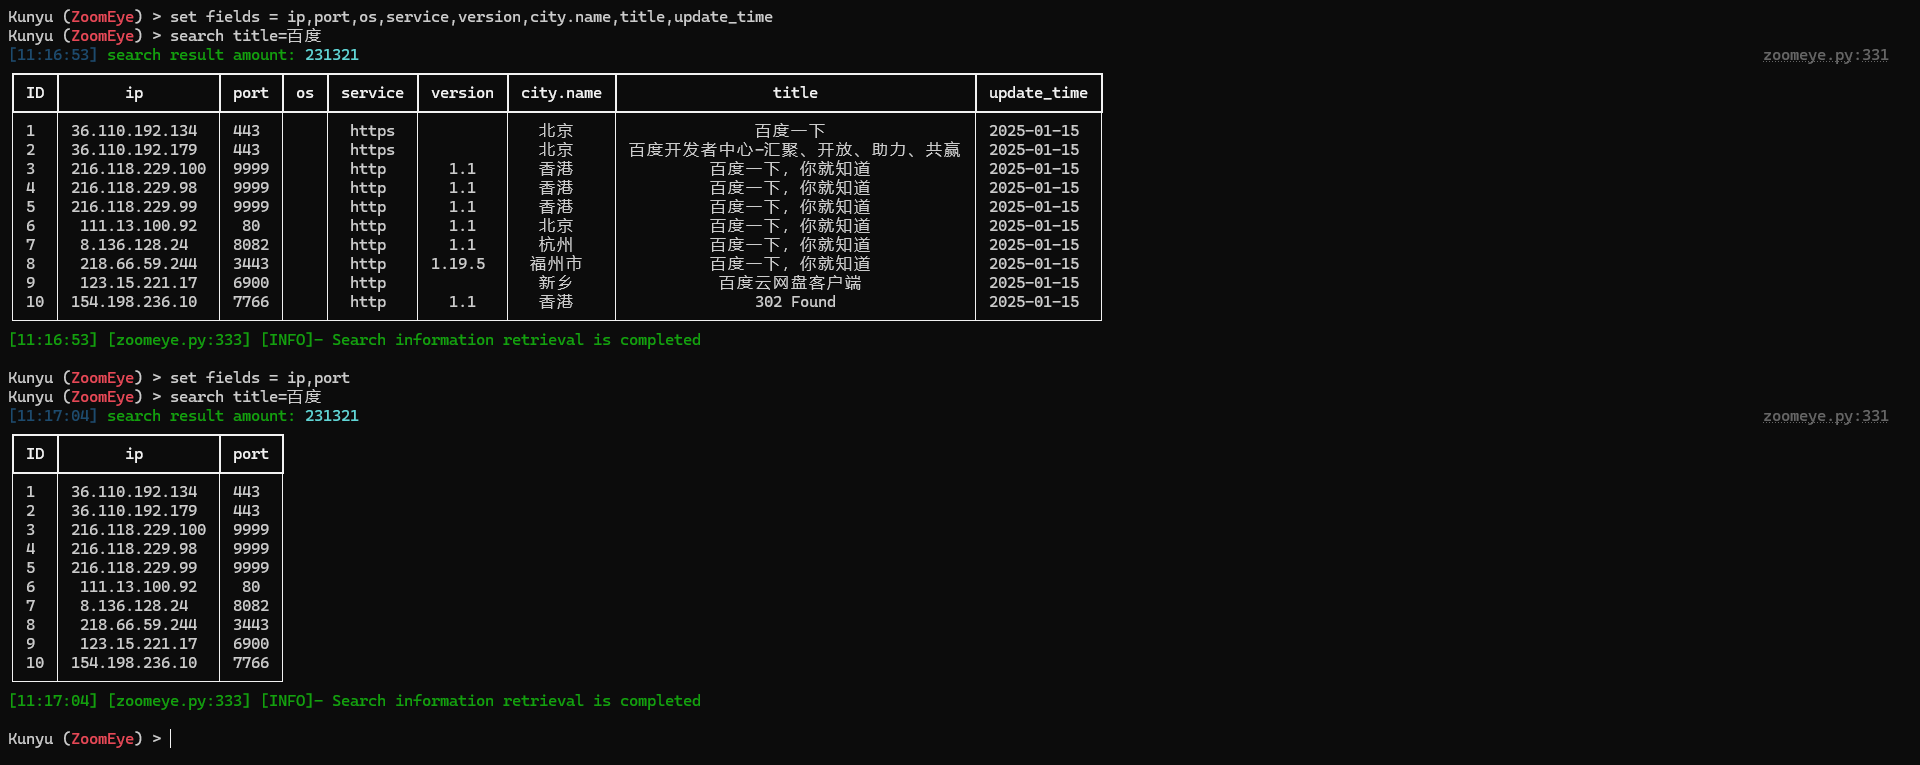Click port 8082 in the full-fields table

pyautogui.click(x=251, y=245)
